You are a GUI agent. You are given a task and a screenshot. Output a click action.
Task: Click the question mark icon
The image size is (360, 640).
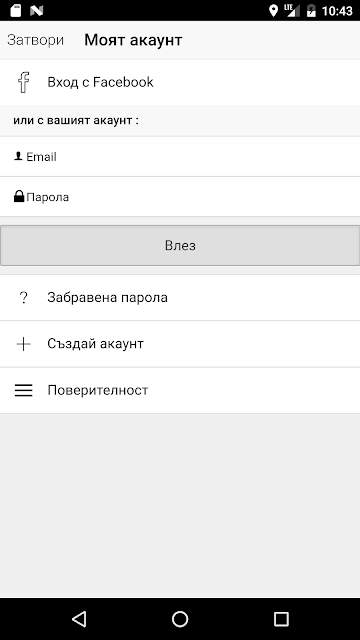point(24,298)
